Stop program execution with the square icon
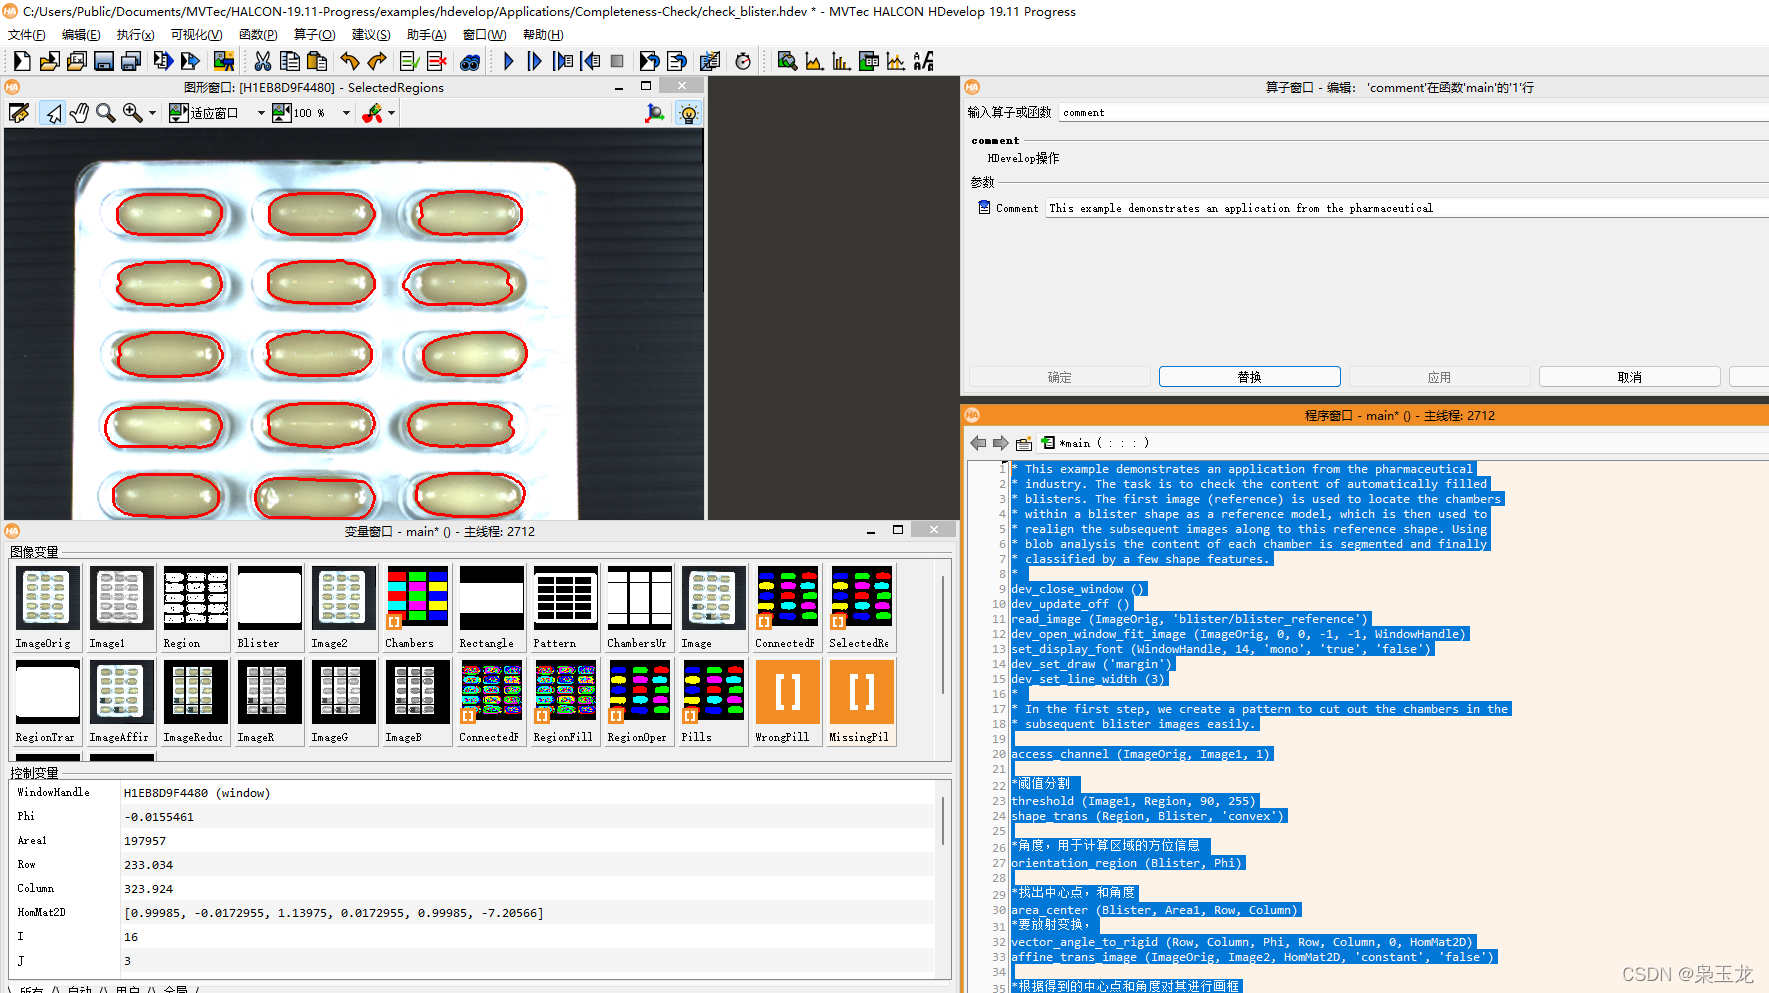 (617, 61)
